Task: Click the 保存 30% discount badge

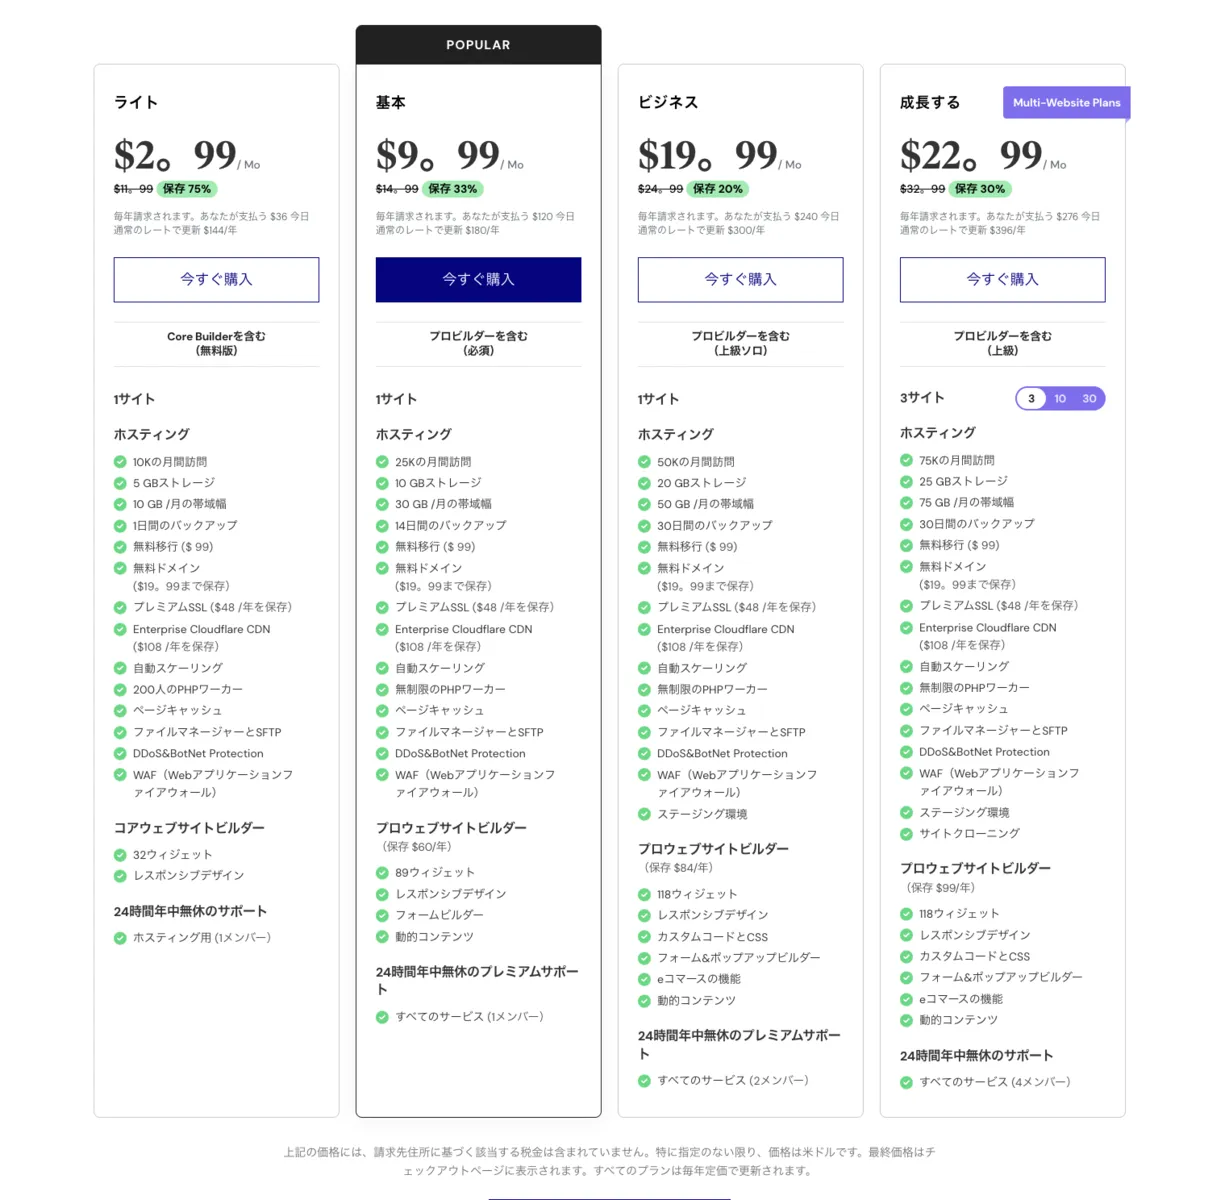Action: [979, 189]
